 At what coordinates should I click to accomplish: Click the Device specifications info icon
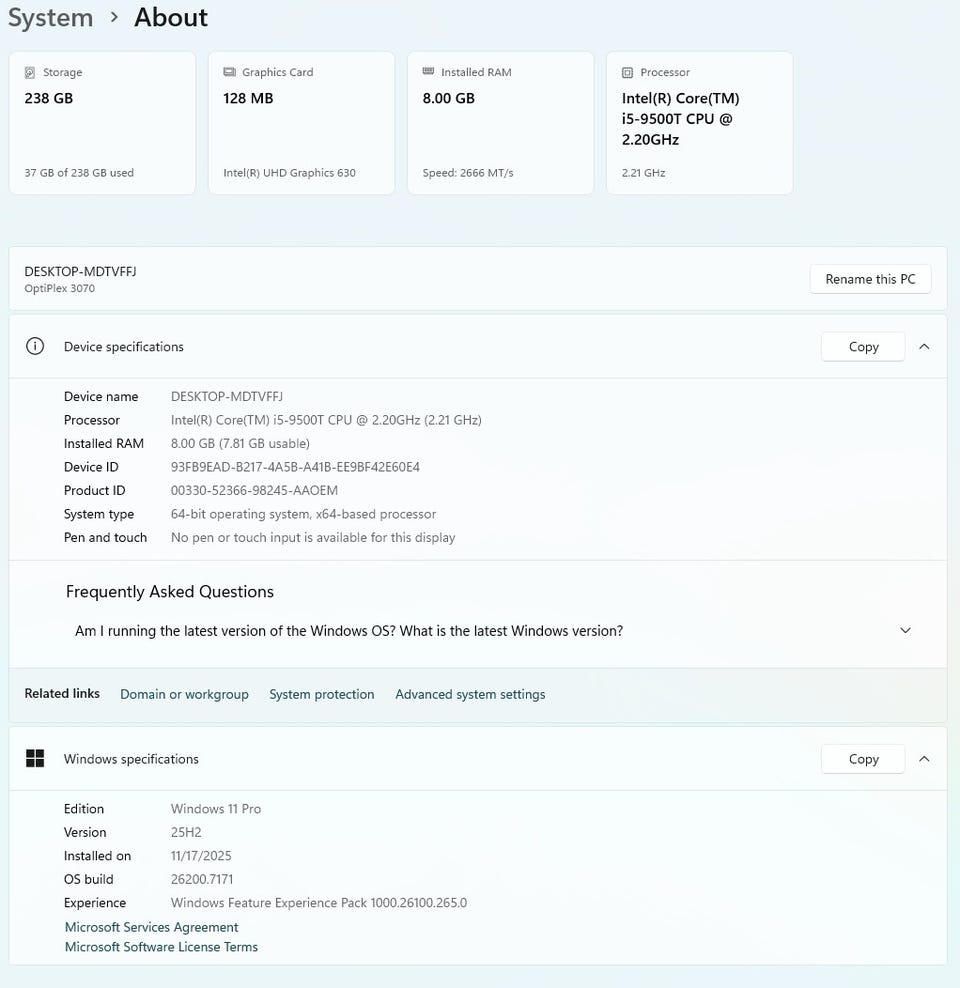tap(35, 347)
